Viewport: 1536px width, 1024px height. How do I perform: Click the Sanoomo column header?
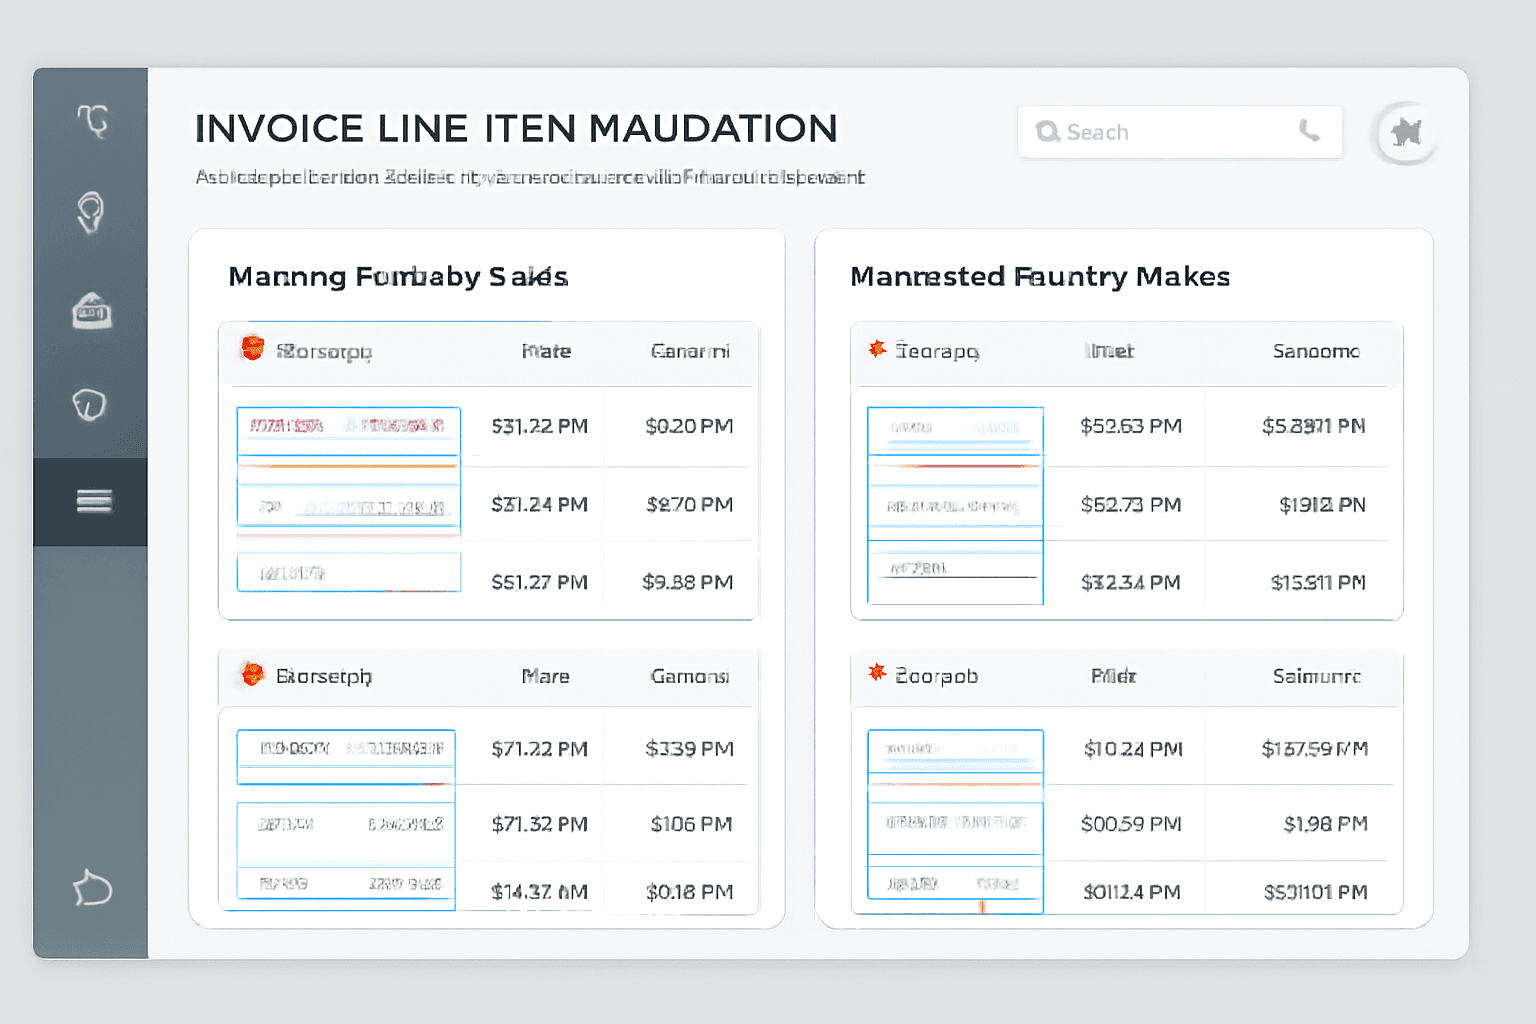tap(1316, 351)
